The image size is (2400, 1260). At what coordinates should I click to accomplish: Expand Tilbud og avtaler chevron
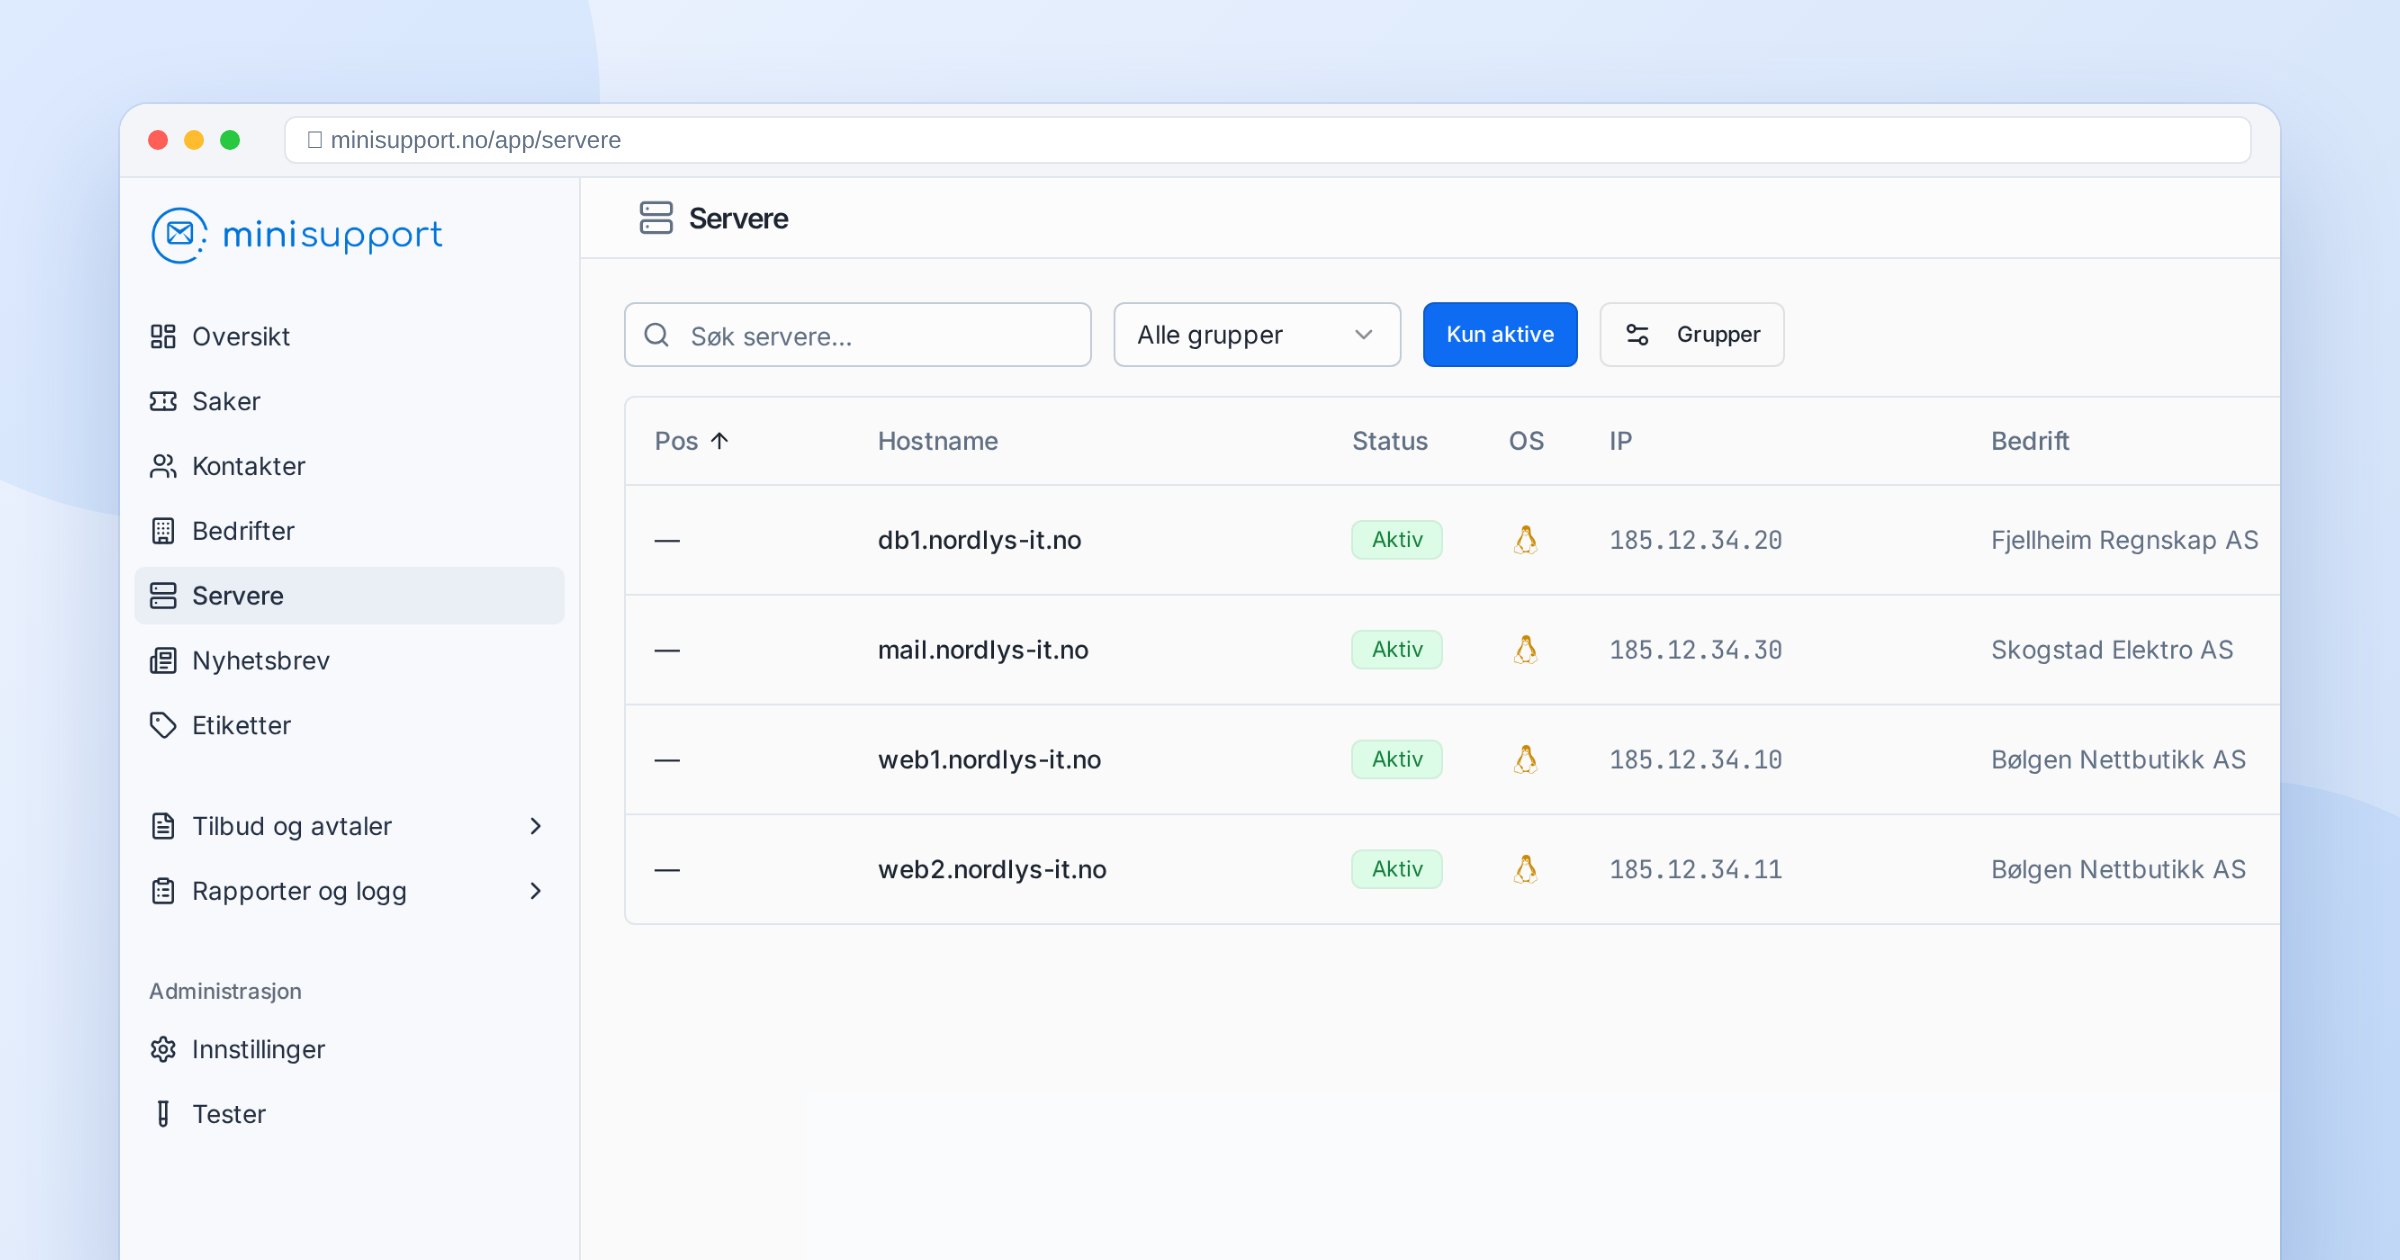point(536,826)
